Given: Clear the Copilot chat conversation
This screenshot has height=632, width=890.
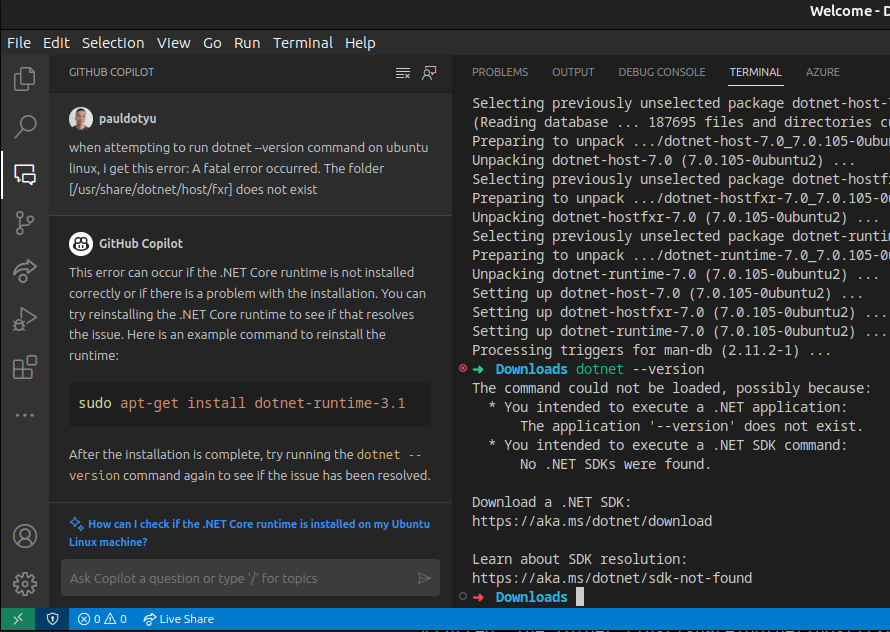Looking at the screenshot, I should [402, 72].
